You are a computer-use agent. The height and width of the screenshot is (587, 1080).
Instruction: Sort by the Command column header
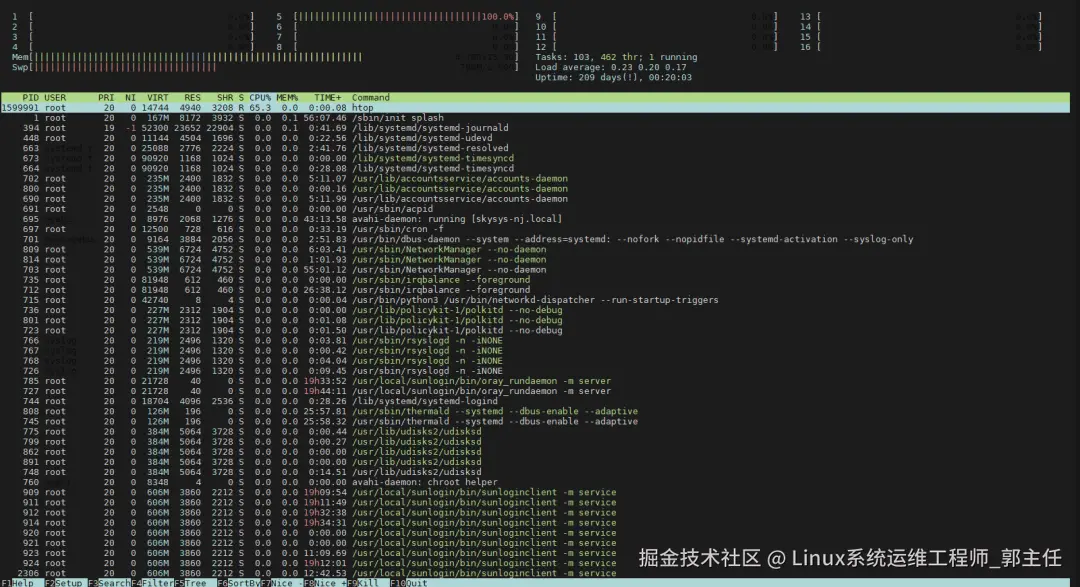click(x=371, y=98)
